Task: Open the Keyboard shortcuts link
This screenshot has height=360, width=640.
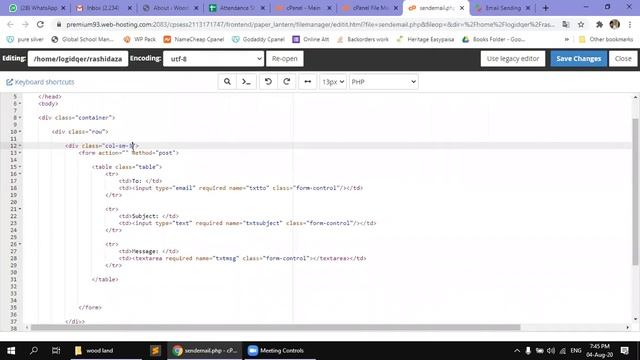Action: coord(40,82)
